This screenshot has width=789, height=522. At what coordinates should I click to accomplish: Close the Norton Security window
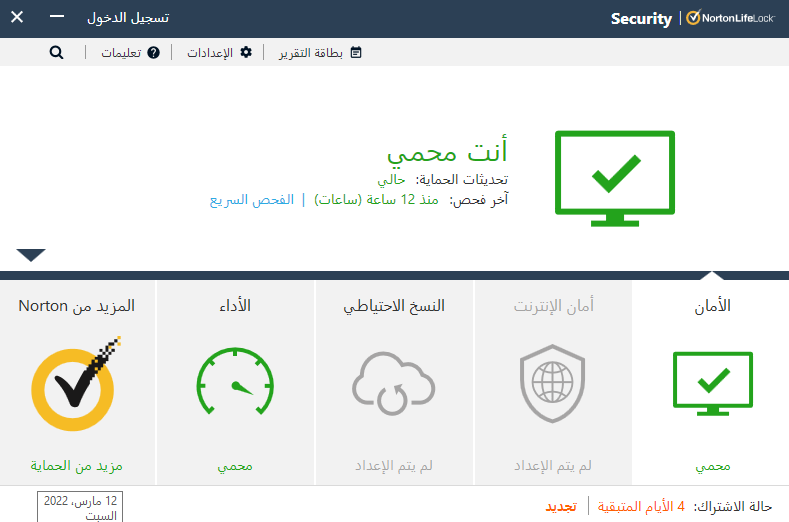[x=17, y=17]
